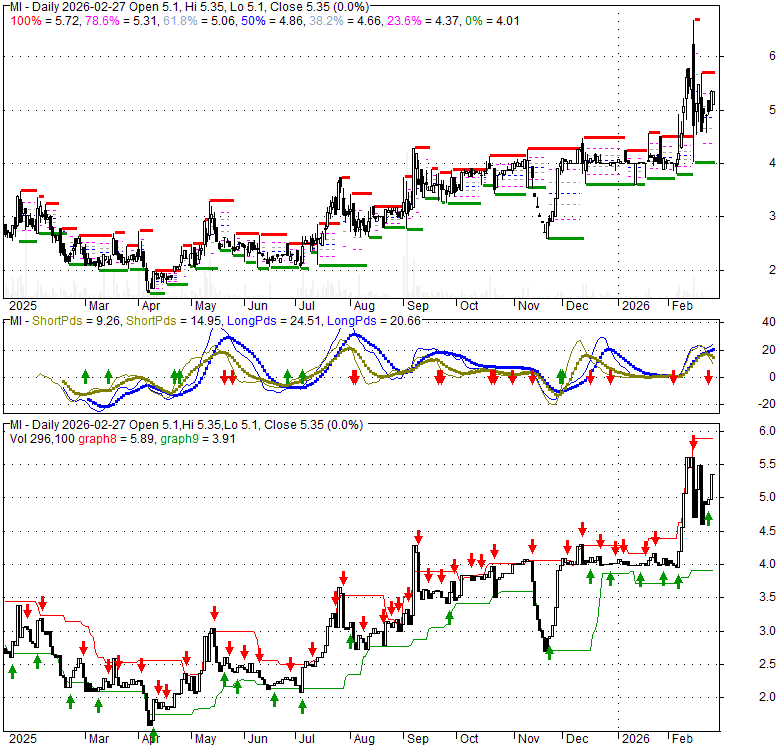This screenshot has height=745, width=780.
Task: Click 'ShortPds = 14.95' in the oscillator legend
Action: 173,321
